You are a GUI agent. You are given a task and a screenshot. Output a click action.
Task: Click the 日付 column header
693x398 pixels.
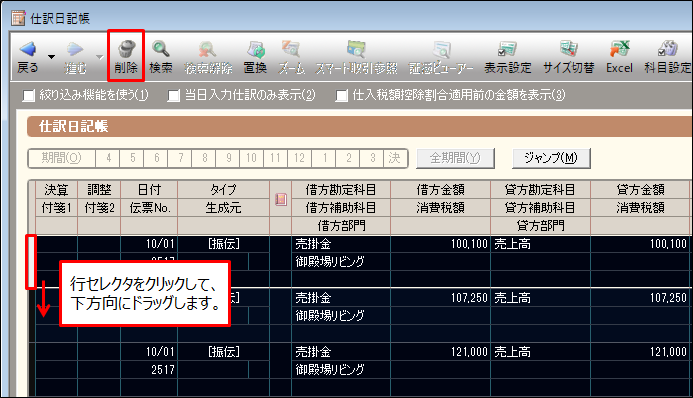click(x=149, y=190)
